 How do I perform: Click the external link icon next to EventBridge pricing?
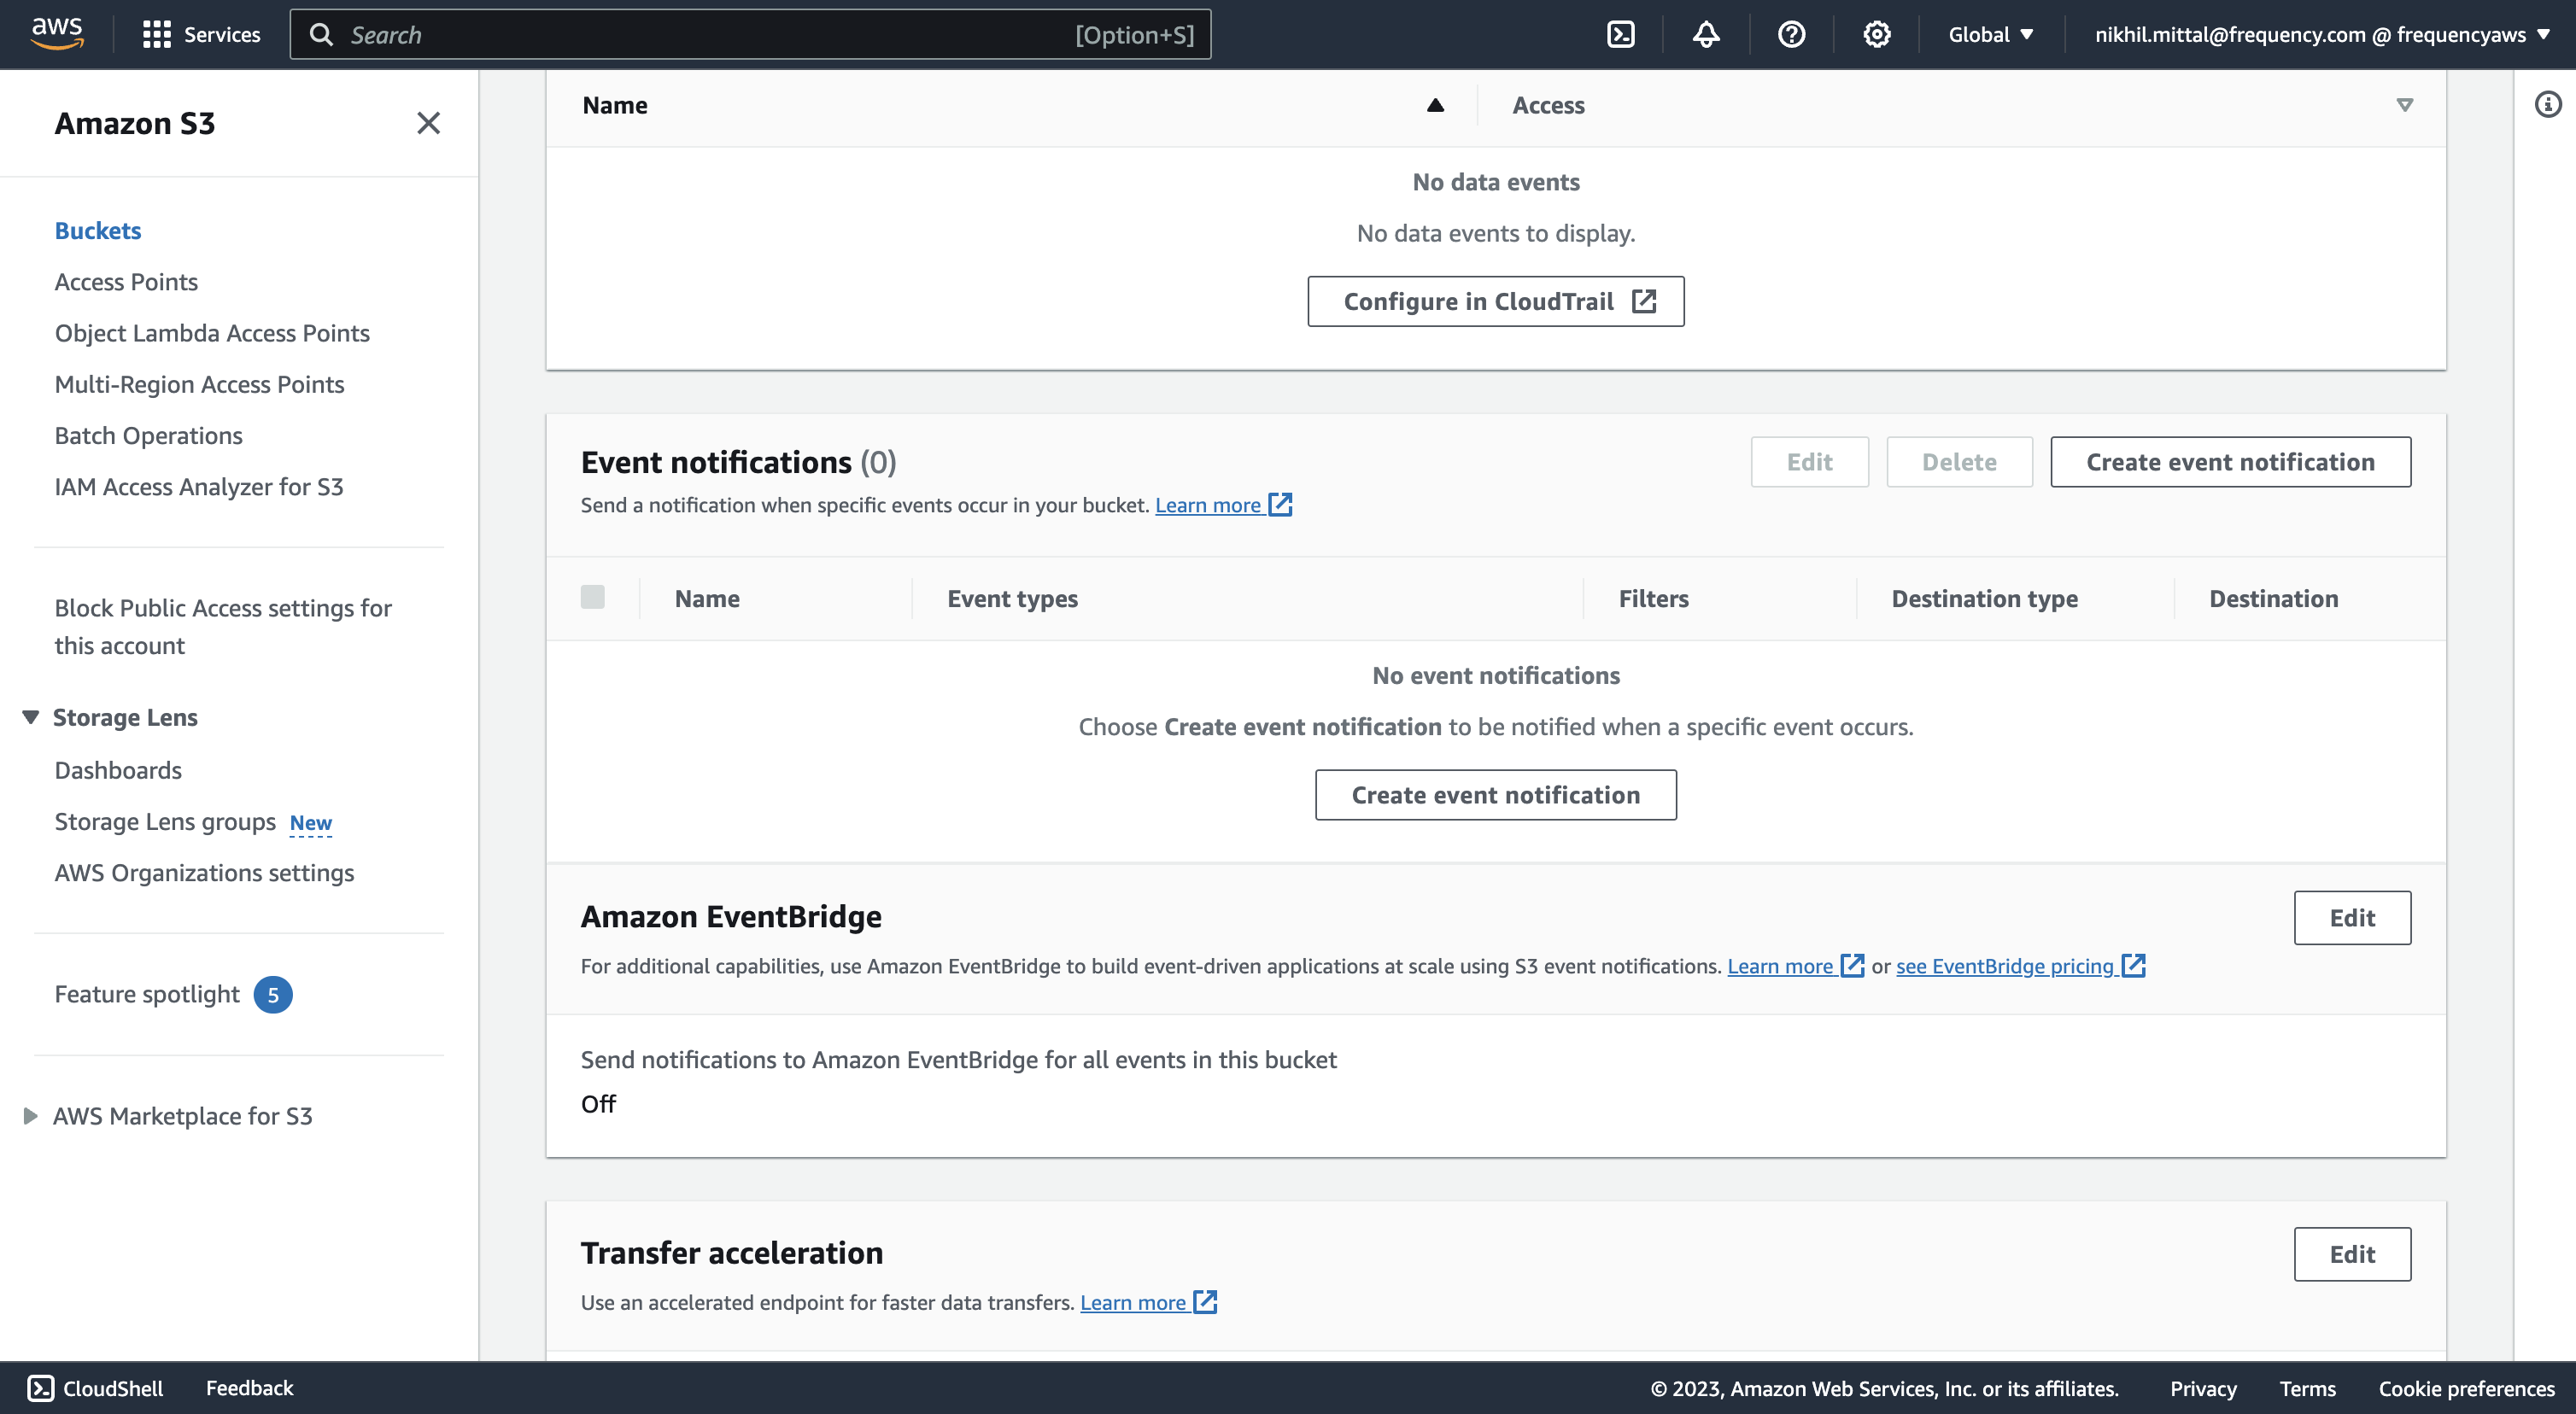click(x=2134, y=965)
